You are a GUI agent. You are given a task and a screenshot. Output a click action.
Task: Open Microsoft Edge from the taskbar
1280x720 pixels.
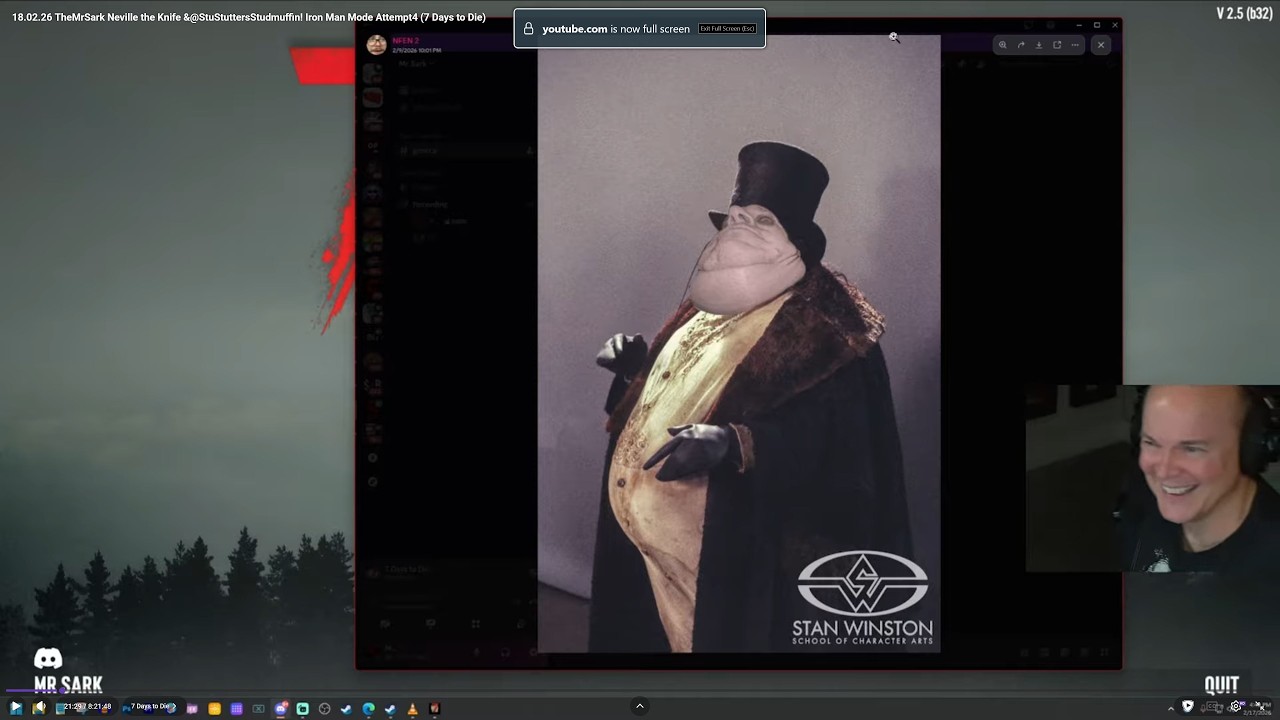[368, 708]
